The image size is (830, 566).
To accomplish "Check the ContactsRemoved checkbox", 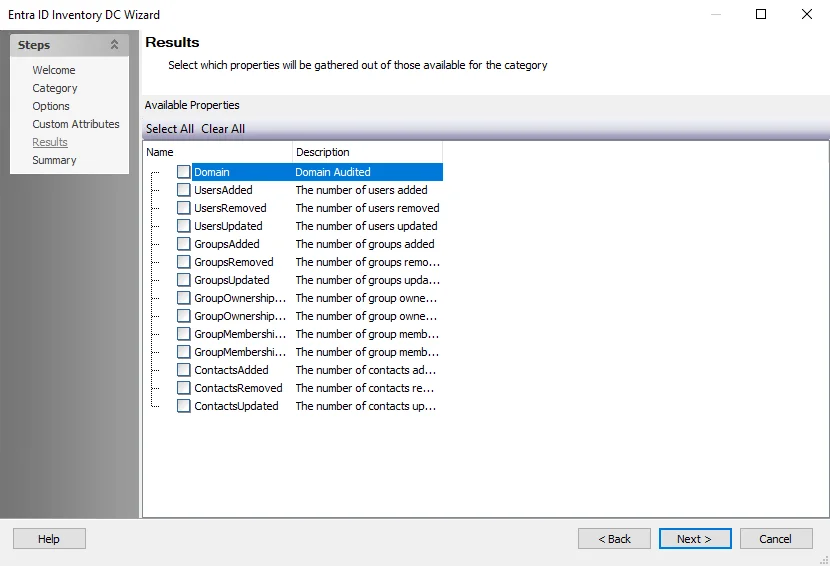I will [x=184, y=388].
